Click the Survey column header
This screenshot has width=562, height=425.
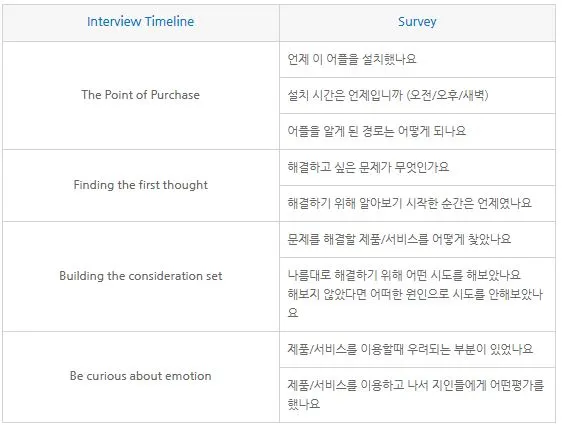(x=417, y=22)
